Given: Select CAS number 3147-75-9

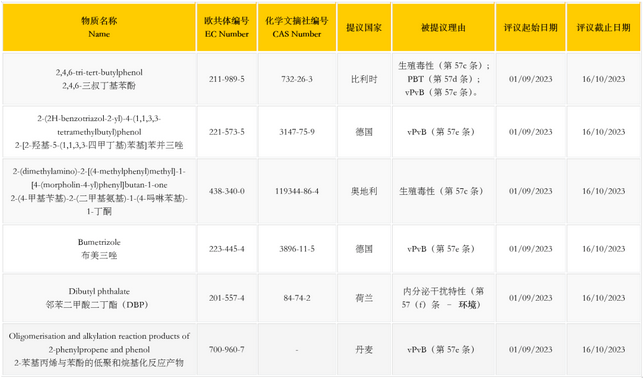Looking at the screenshot, I should (297, 132).
